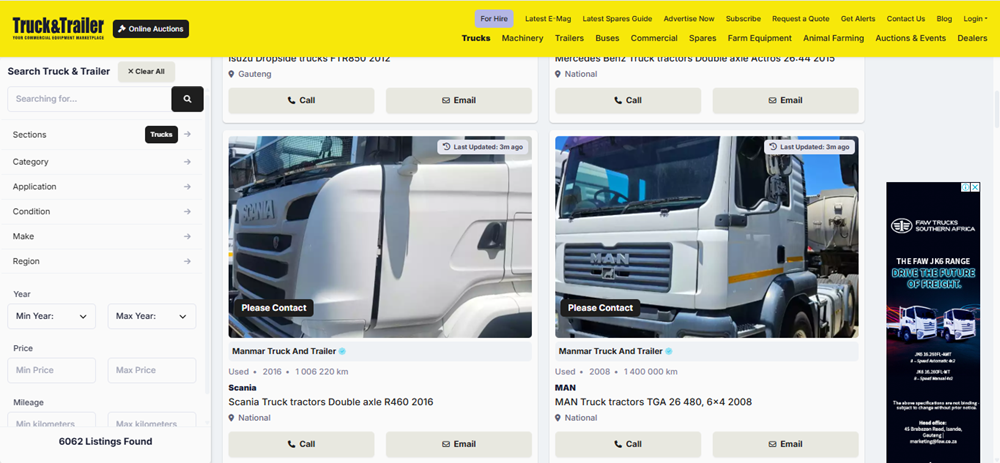Image resolution: width=1000 pixels, height=463 pixels.
Task: Click the ad info icon on FAW advert
Action: (x=966, y=187)
